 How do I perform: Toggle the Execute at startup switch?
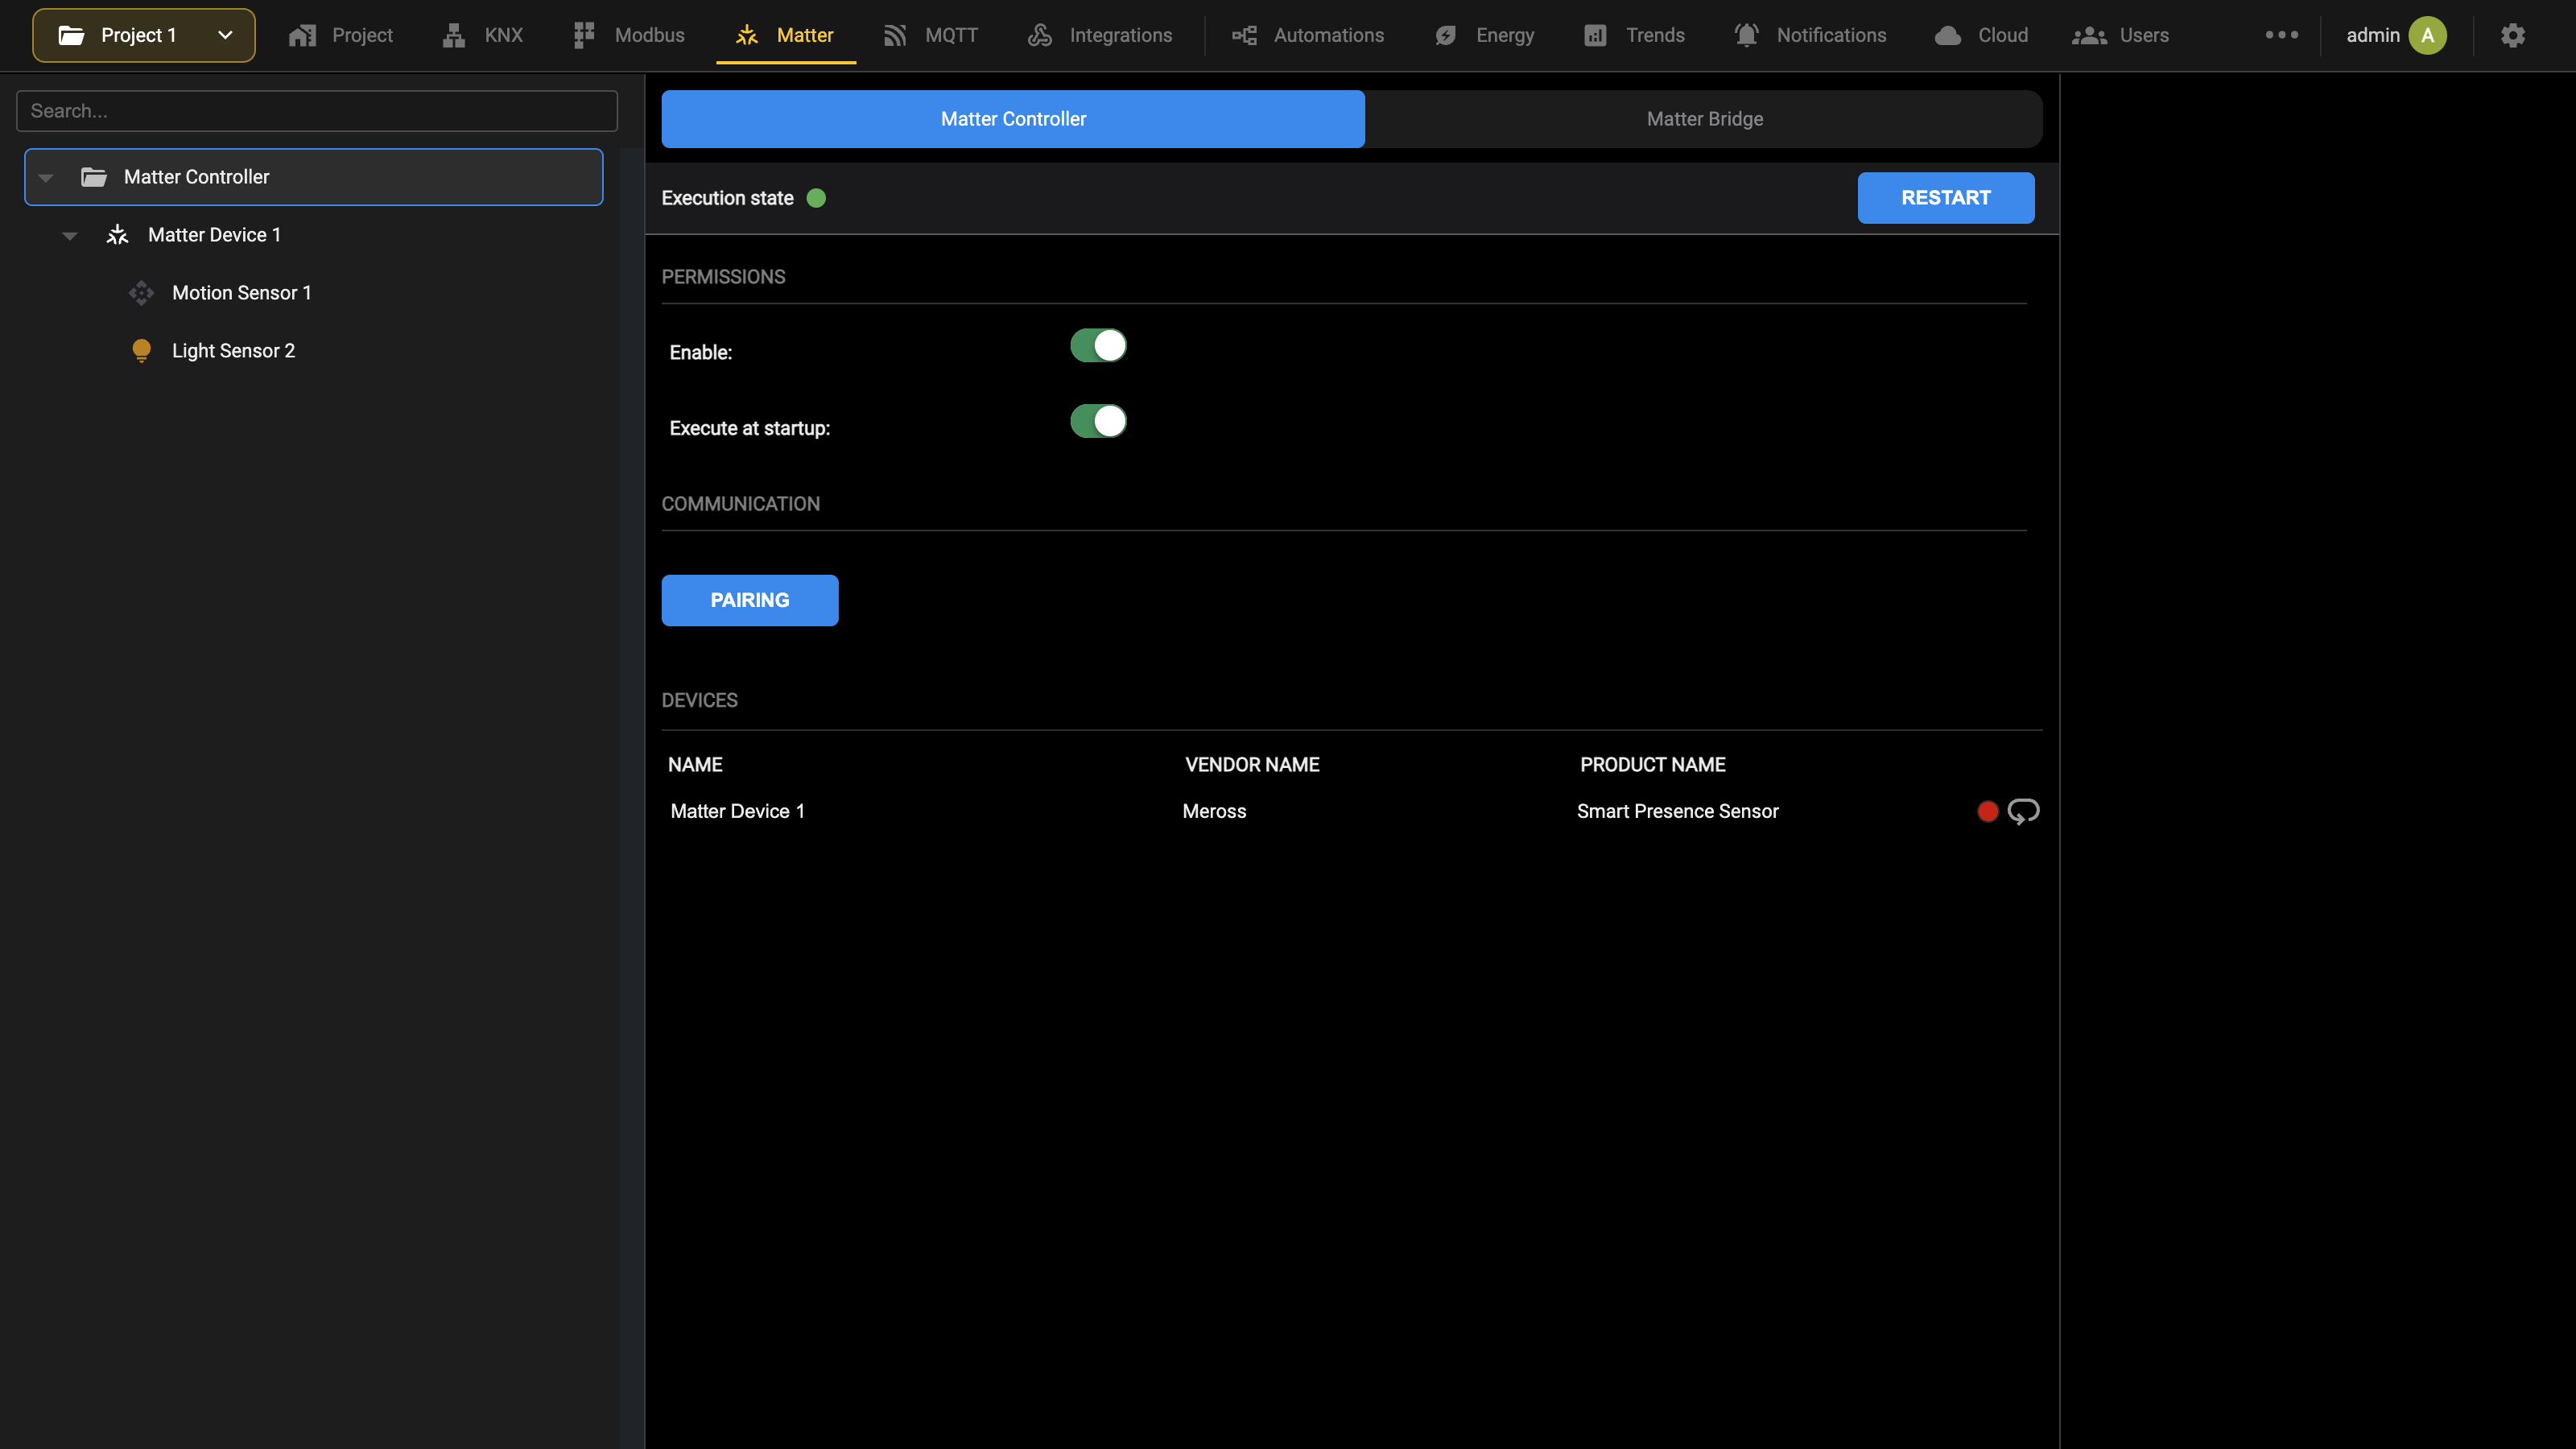1098,421
